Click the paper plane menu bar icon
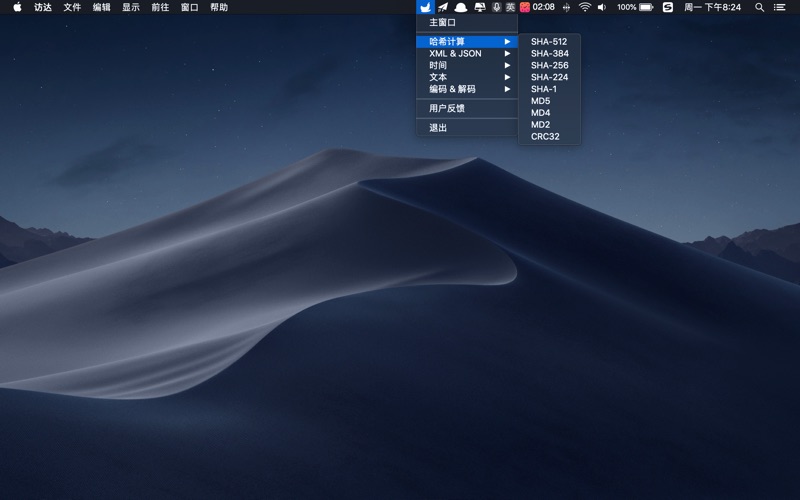Screen dimensions: 800x500 click(x=443, y=7)
